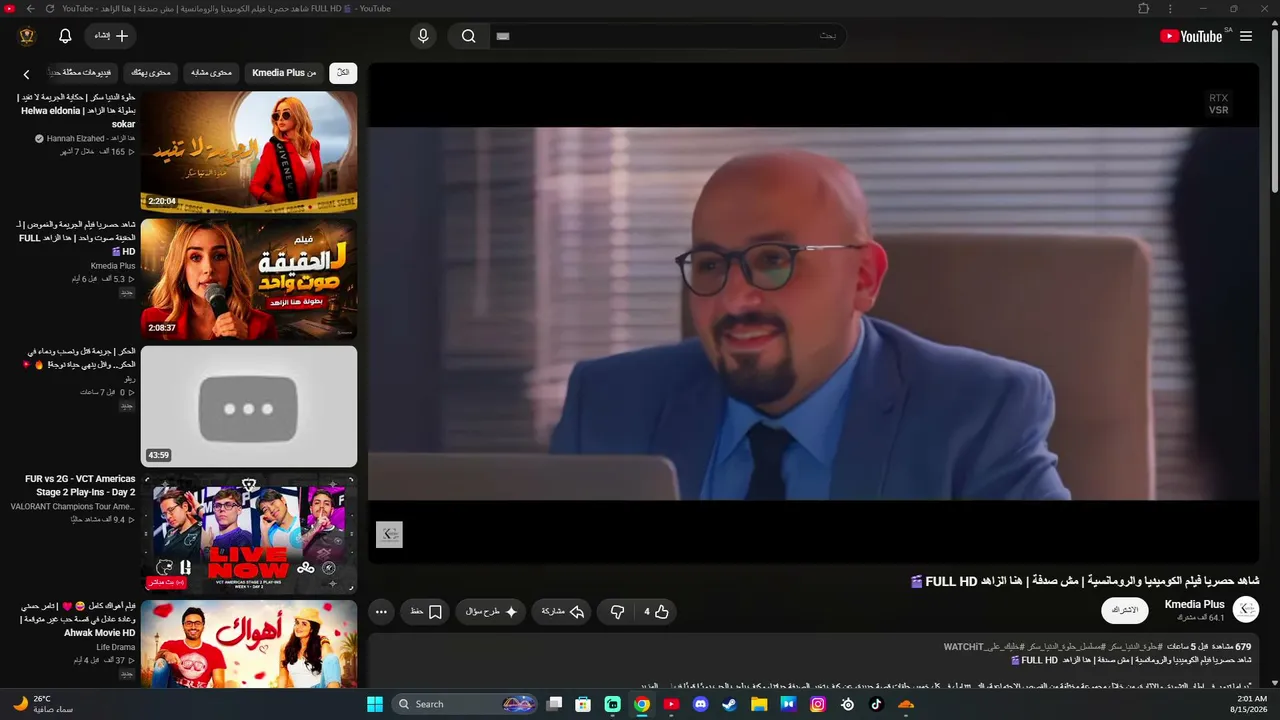Save the video to a playlist
This screenshot has height=720, width=1280.
(426, 612)
